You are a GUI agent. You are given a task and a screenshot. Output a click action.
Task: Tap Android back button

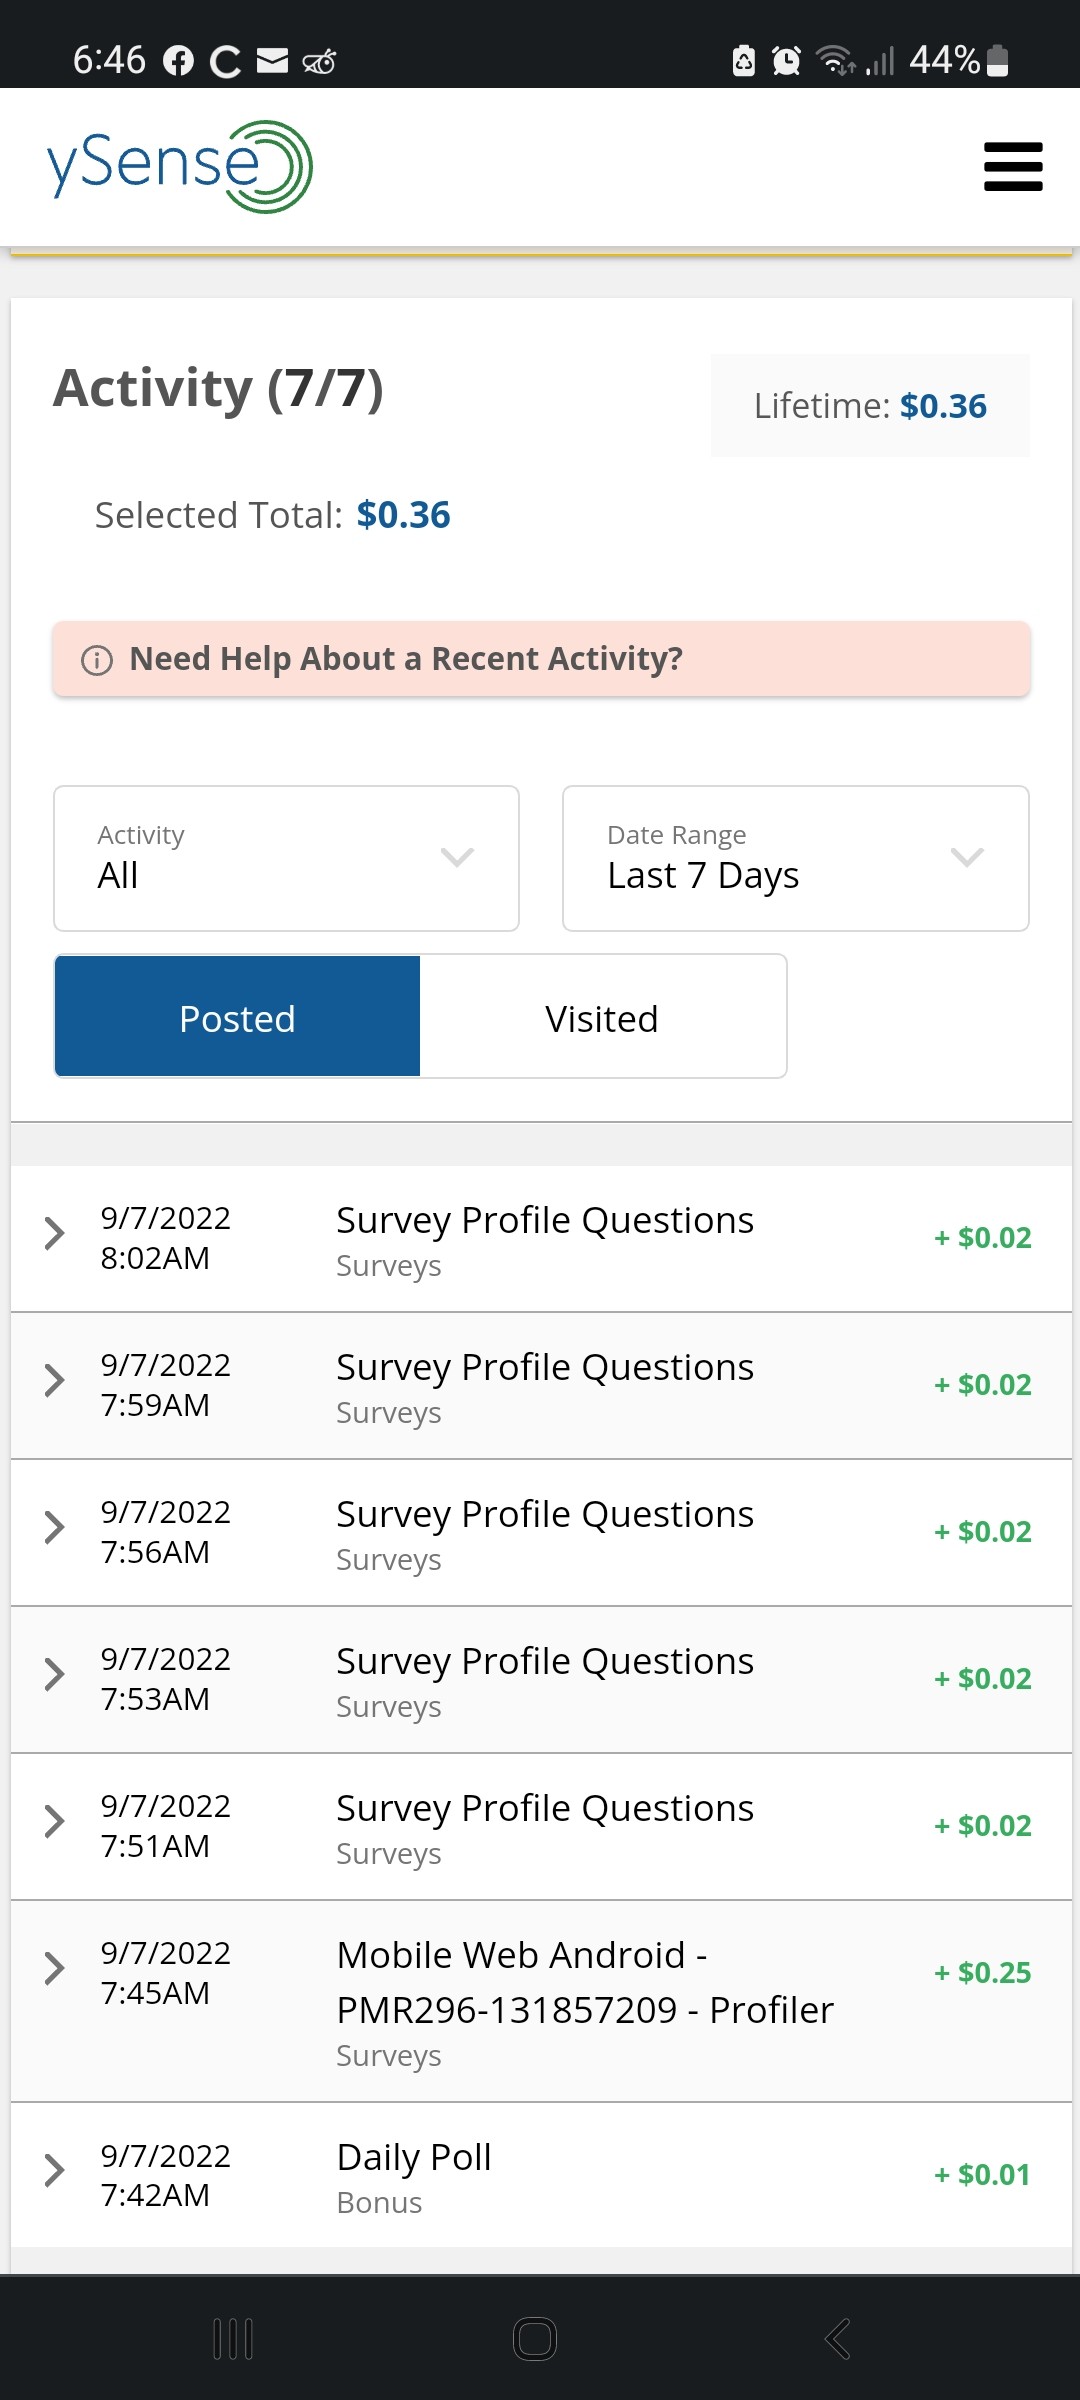pos(838,2339)
